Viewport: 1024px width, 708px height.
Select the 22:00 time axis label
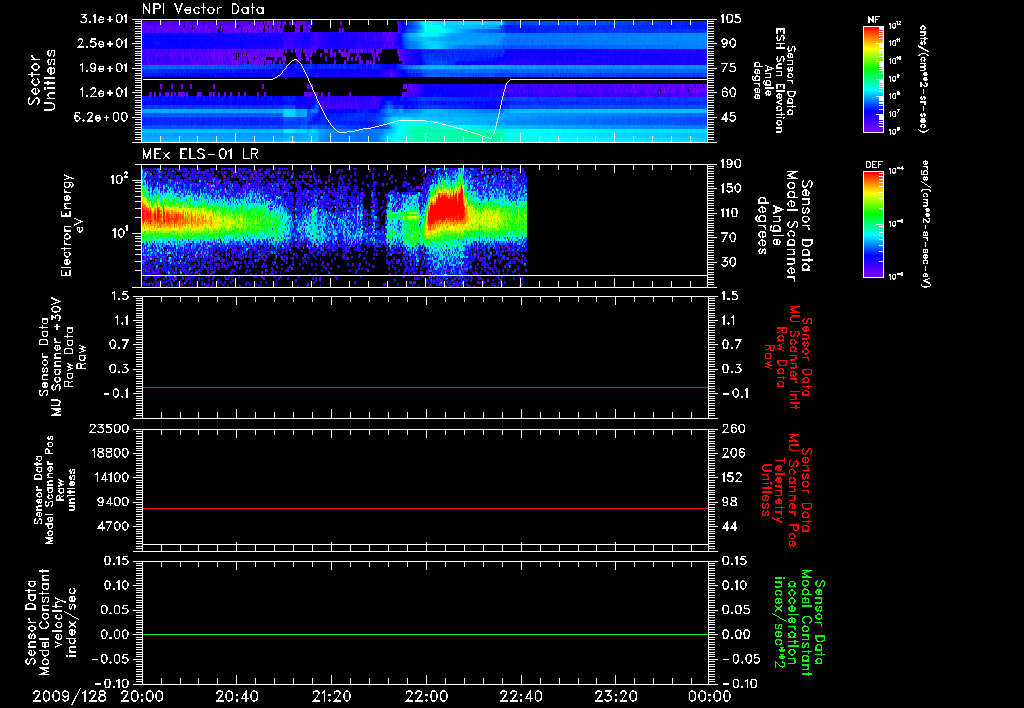[x=426, y=696]
